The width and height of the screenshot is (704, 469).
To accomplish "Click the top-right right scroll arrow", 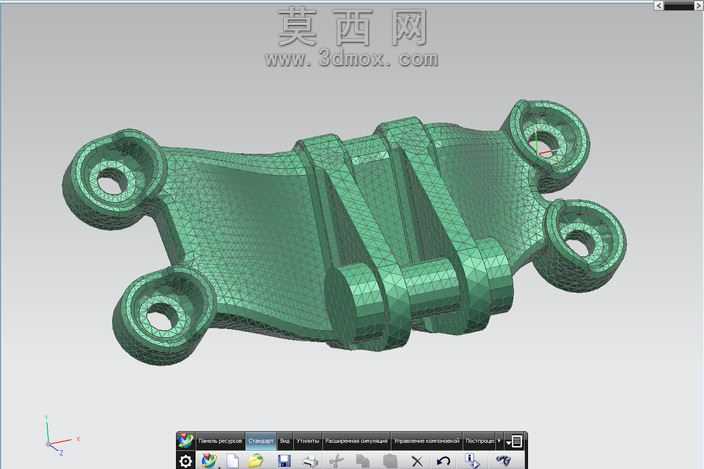I will (x=700, y=5).
